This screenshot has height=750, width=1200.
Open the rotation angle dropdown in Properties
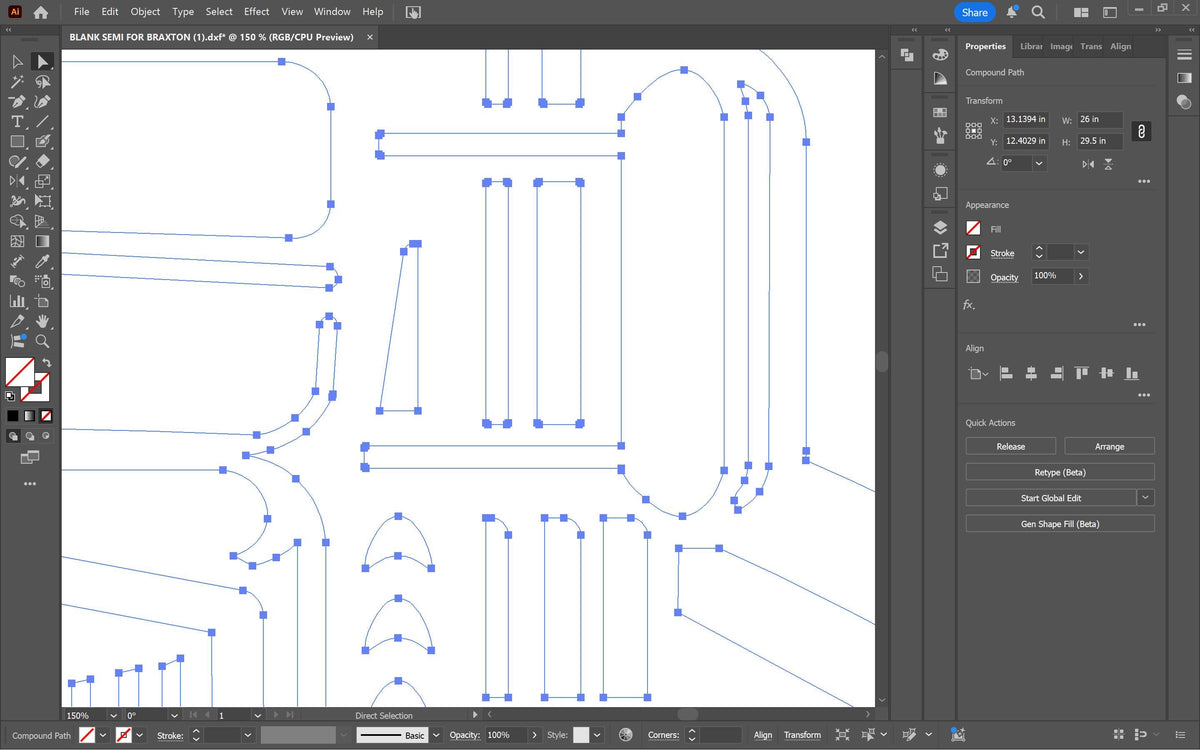(x=1039, y=163)
